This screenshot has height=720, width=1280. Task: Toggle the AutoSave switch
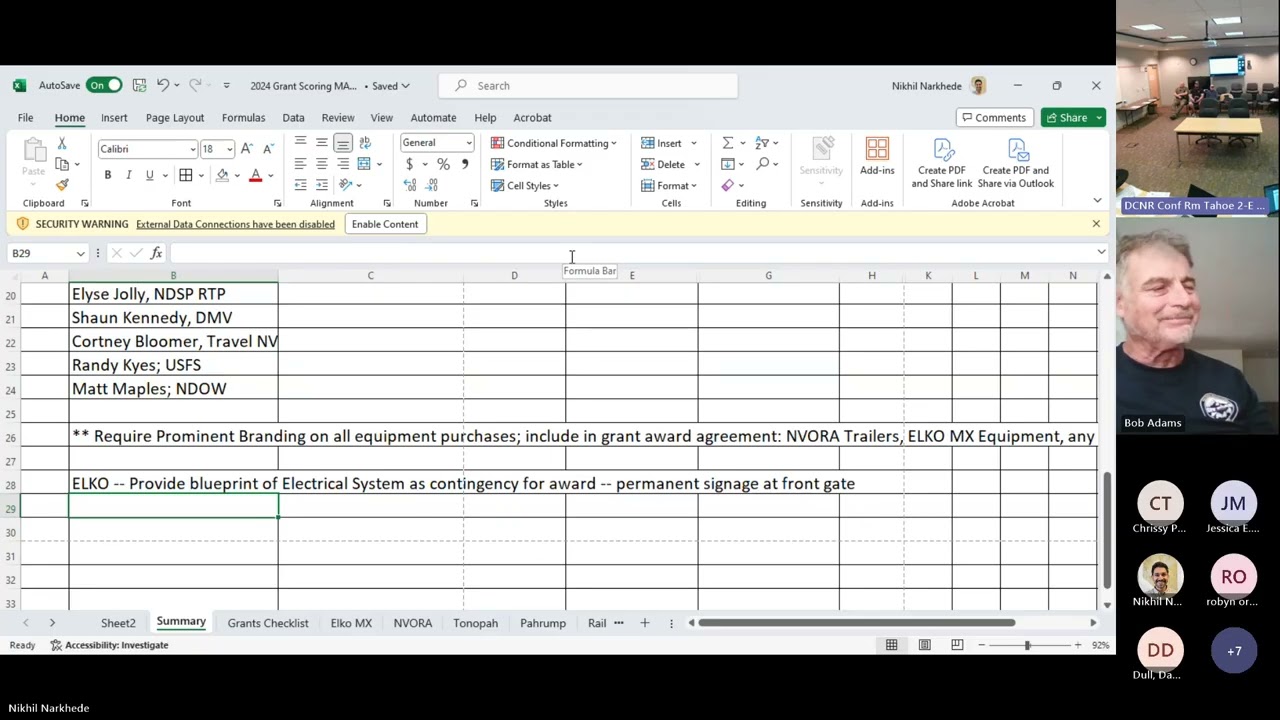pos(104,86)
